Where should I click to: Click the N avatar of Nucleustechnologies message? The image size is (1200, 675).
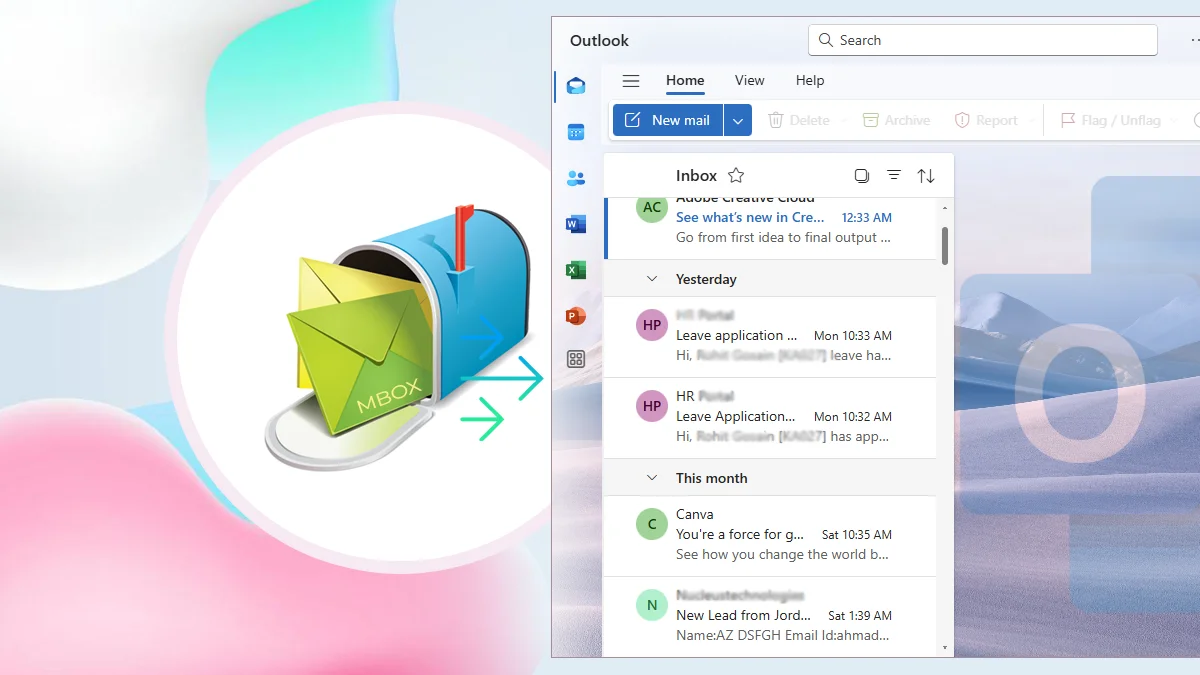[x=652, y=605]
